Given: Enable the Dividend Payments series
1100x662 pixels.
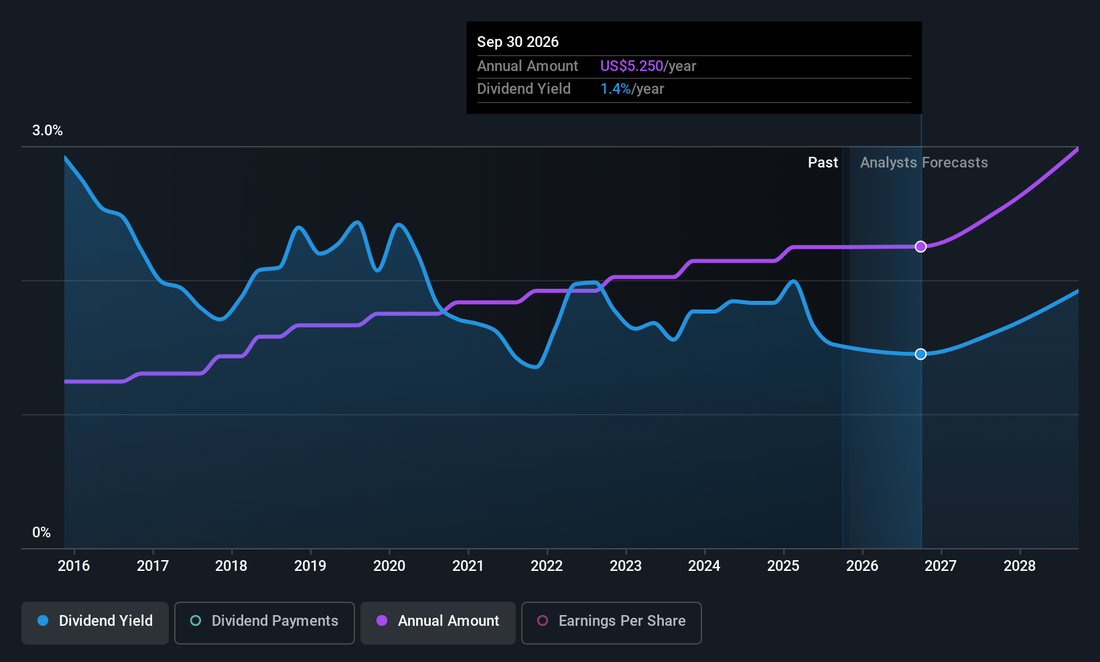Looking at the screenshot, I should [264, 621].
